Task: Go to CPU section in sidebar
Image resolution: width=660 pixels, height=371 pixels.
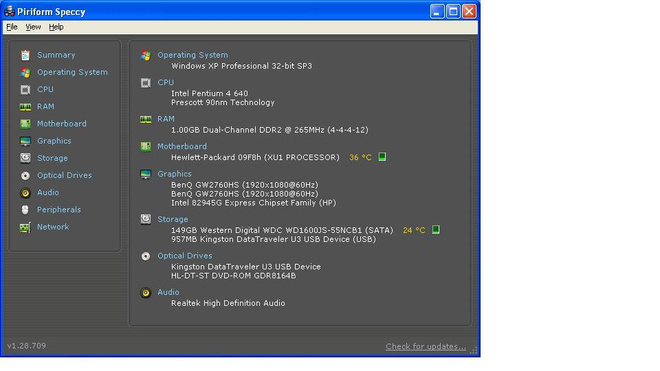Action: pos(45,90)
